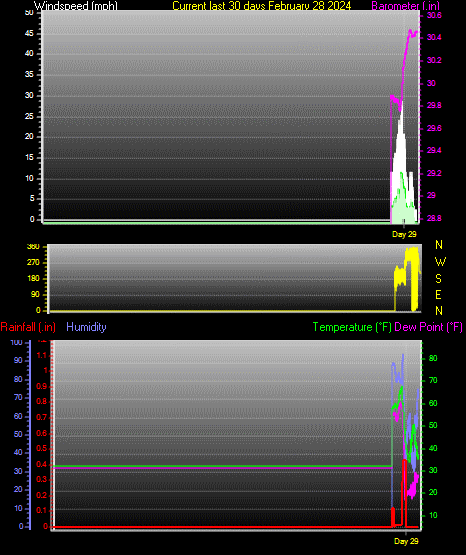Click the red rainfall spike near Day 29

pyautogui.click(x=404, y=492)
